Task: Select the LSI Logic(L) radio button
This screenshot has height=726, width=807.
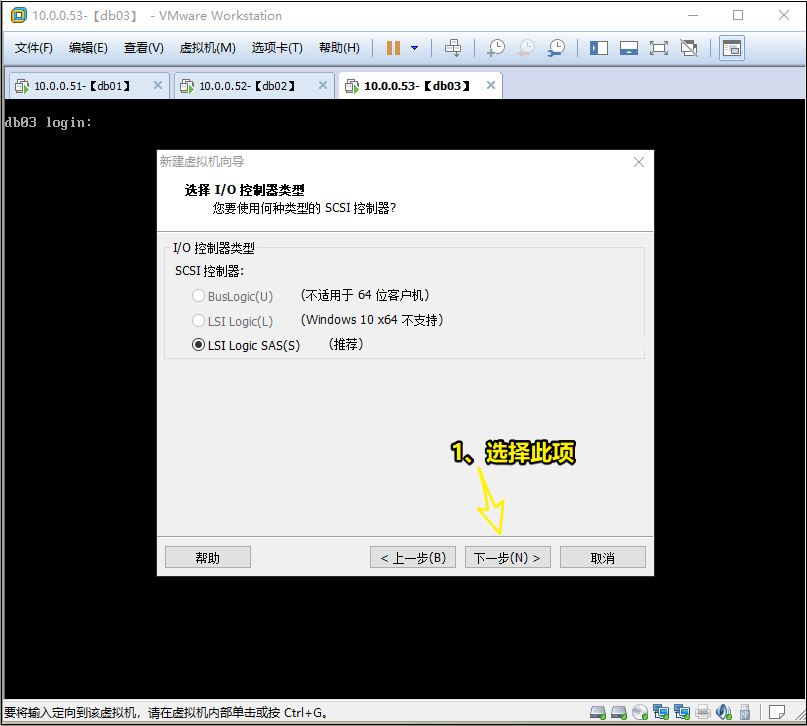Action: tap(198, 321)
